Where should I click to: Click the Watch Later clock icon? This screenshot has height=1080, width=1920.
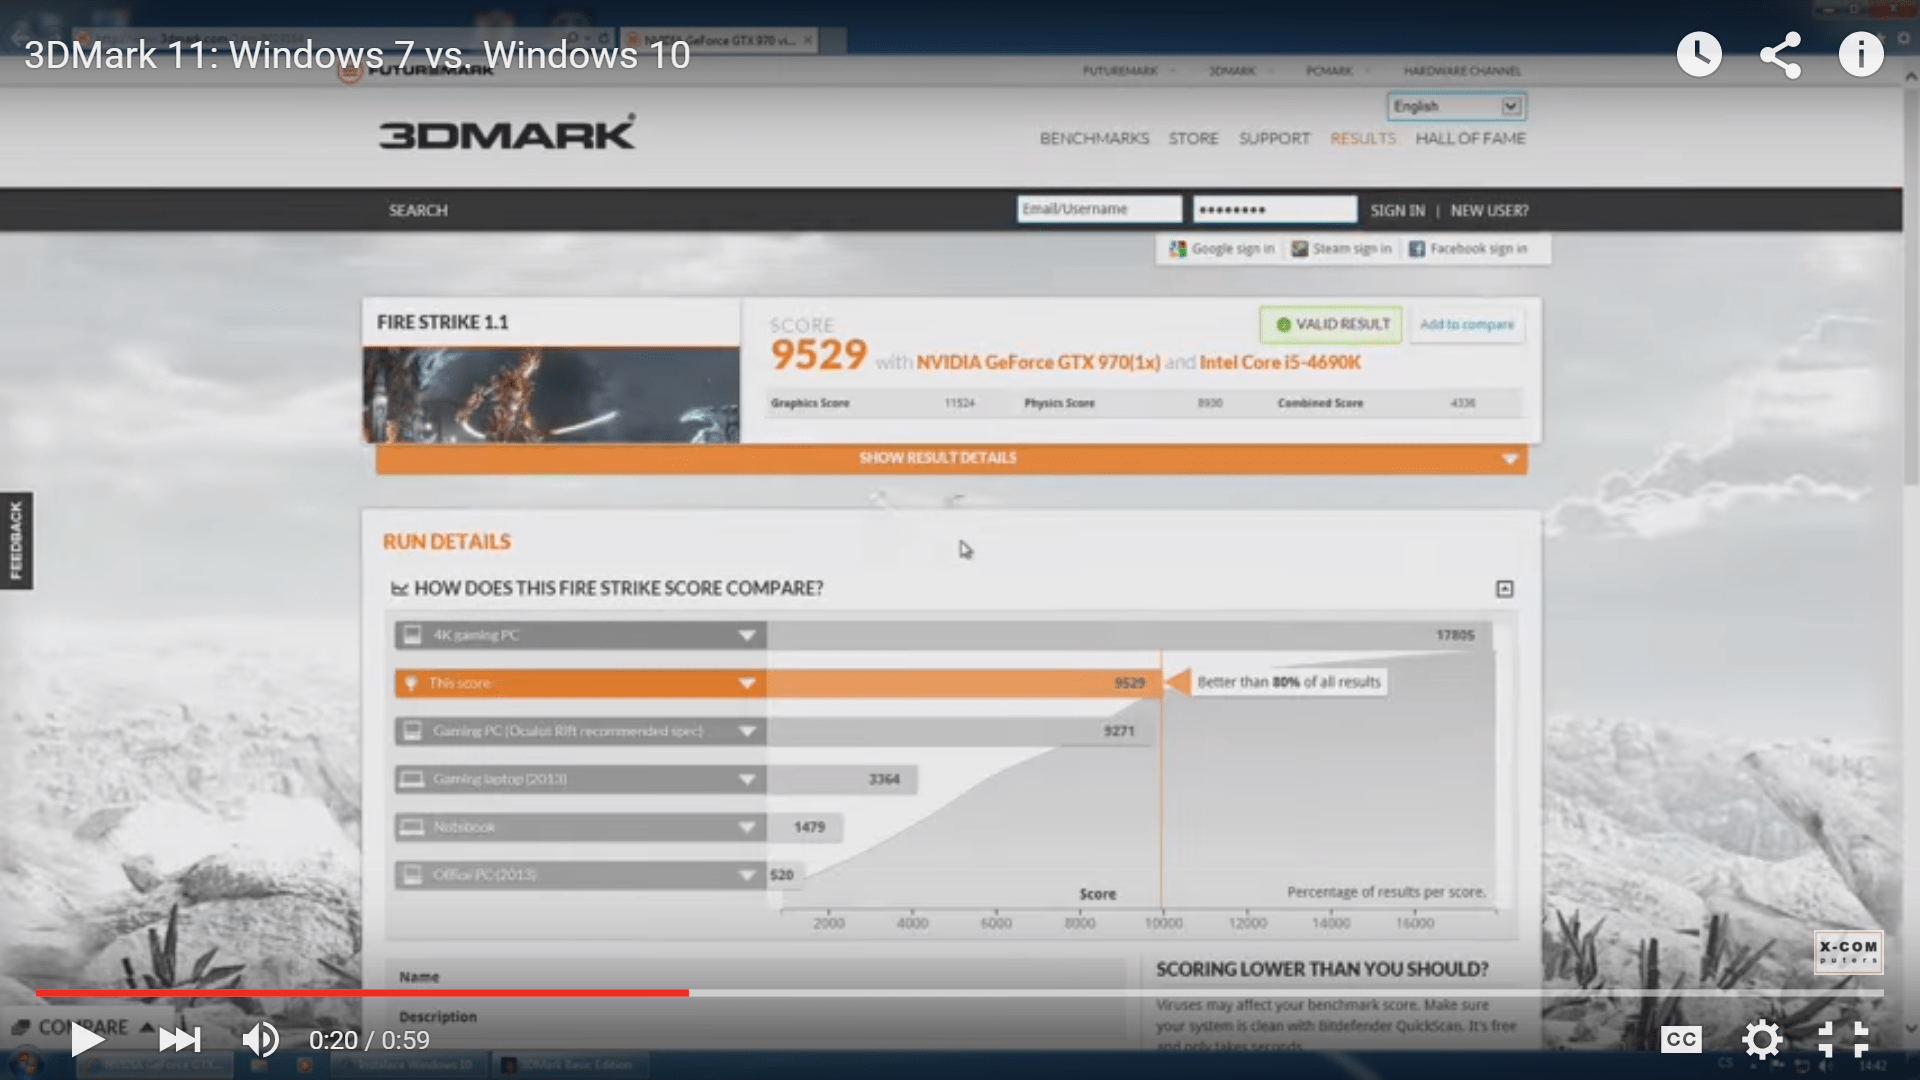coord(1699,54)
